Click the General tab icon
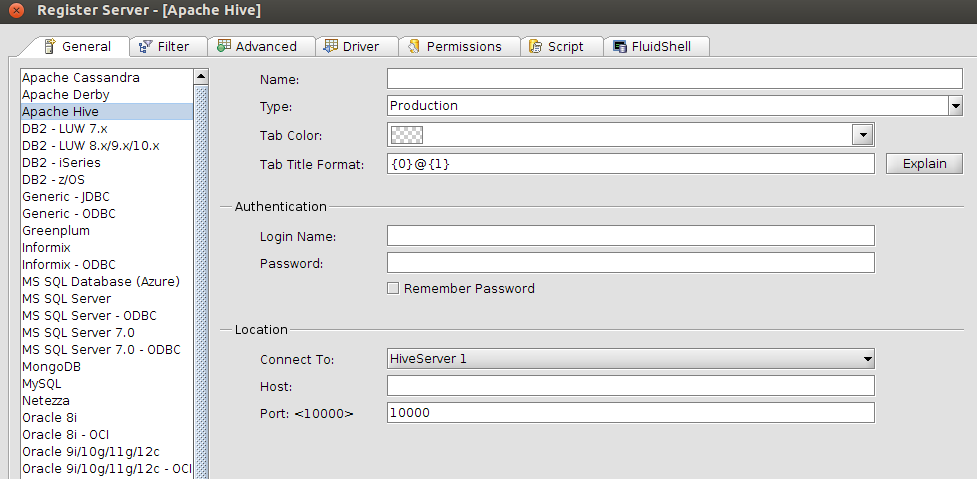 coord(51,46)
